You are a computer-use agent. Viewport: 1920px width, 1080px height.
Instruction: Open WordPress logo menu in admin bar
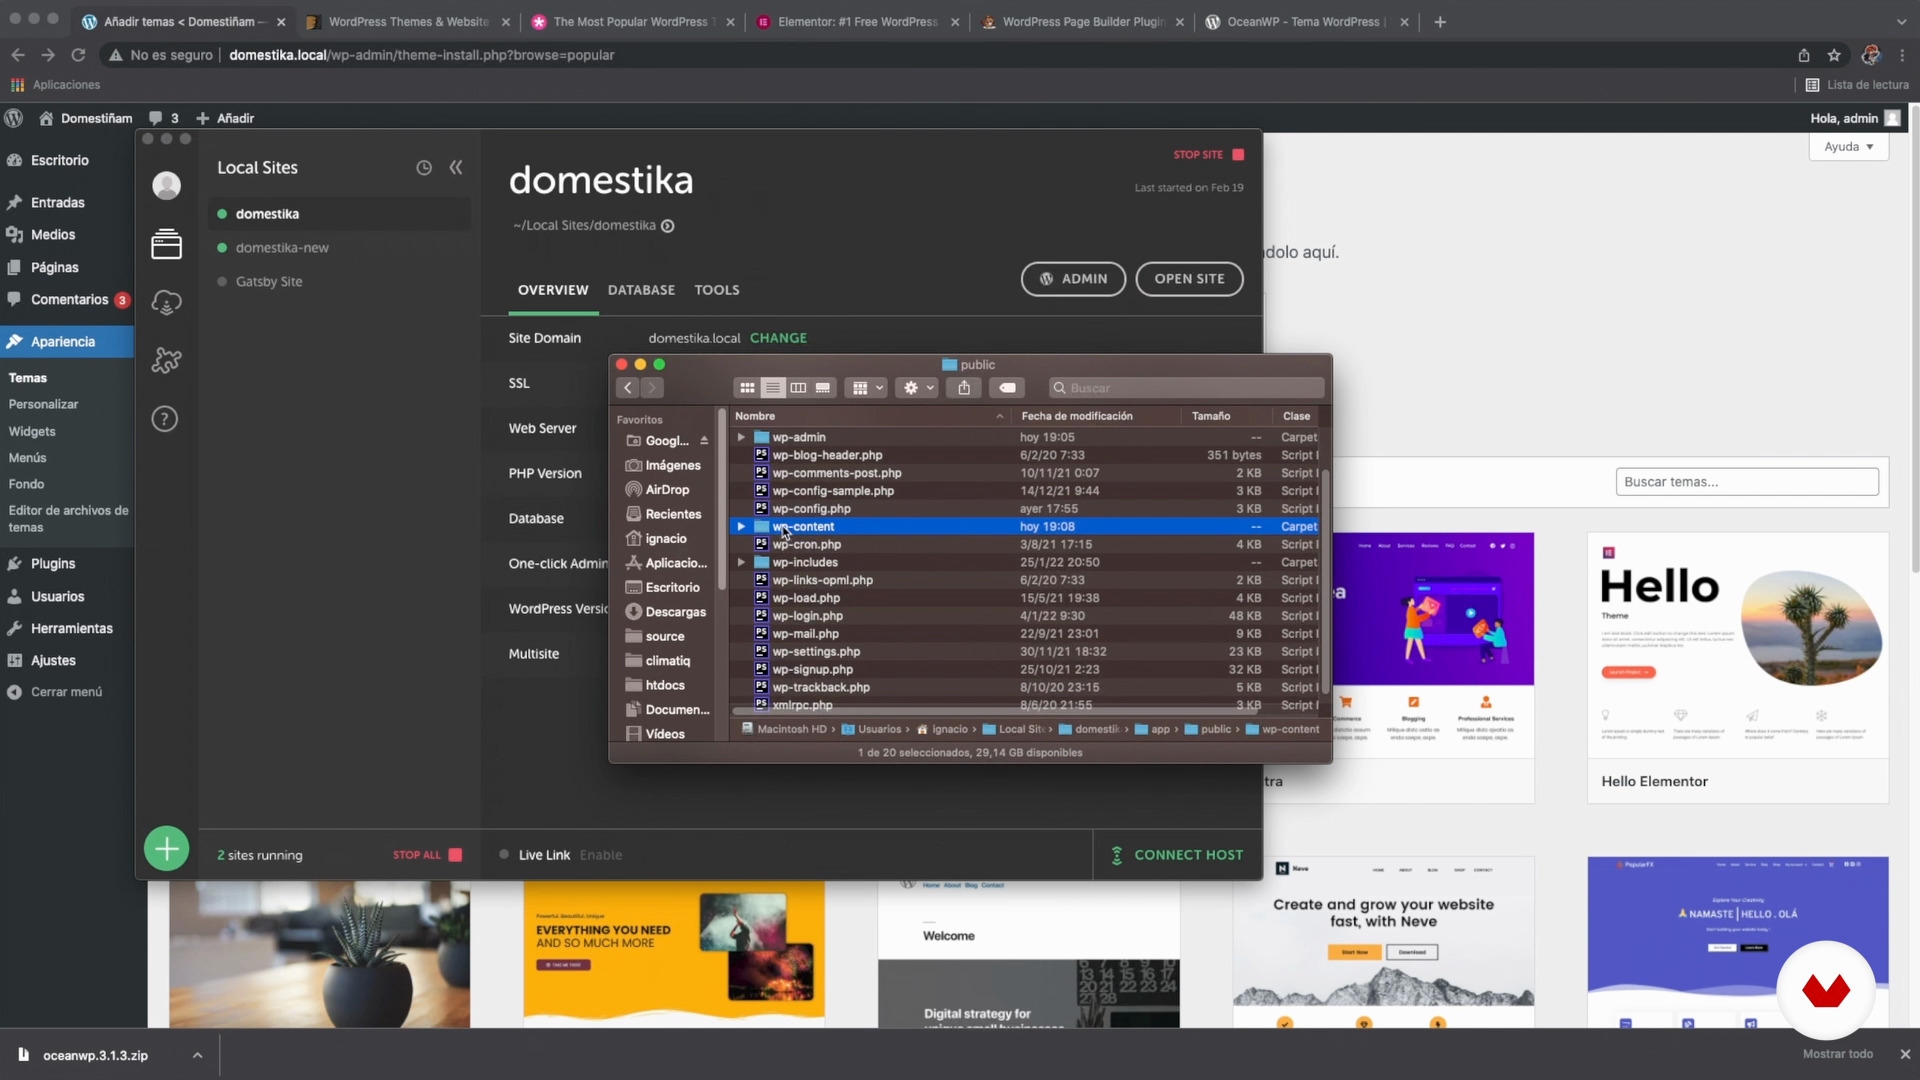[x=14, y=118]
